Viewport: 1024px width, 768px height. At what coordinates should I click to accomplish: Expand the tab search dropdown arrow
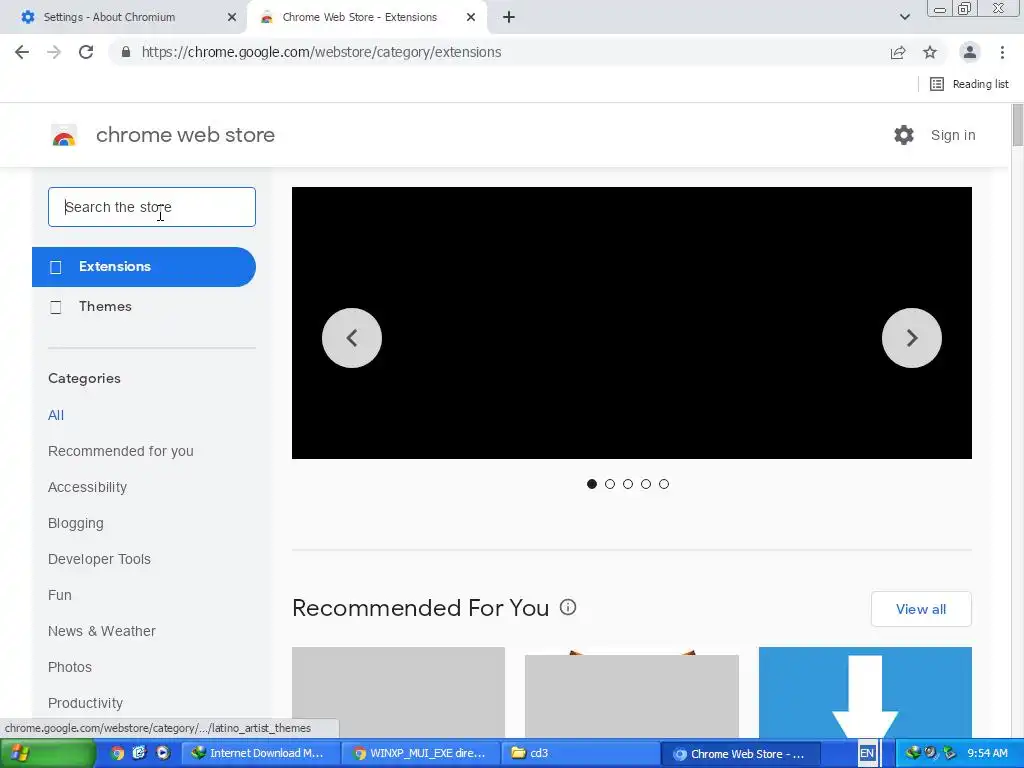904,17
